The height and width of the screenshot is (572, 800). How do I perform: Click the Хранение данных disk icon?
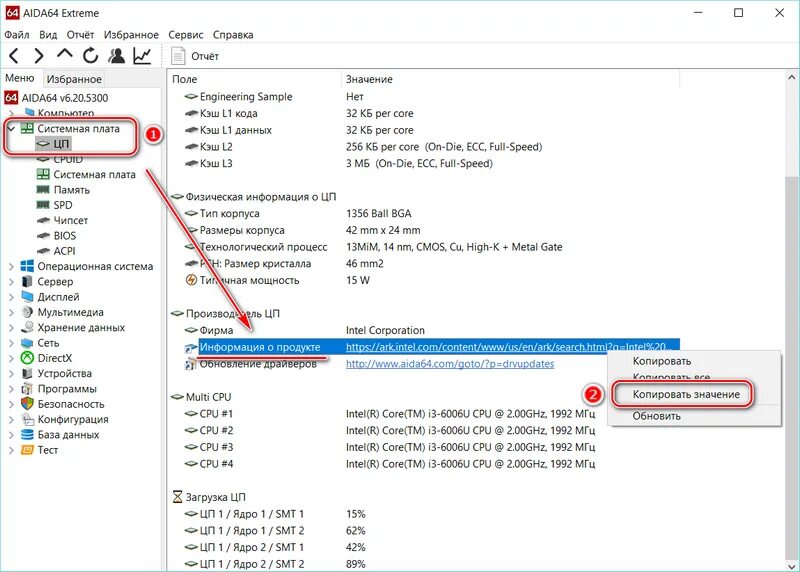27,327
